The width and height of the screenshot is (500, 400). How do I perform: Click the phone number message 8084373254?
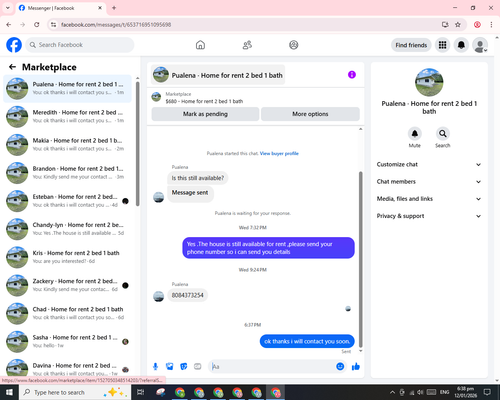point(187,295)
